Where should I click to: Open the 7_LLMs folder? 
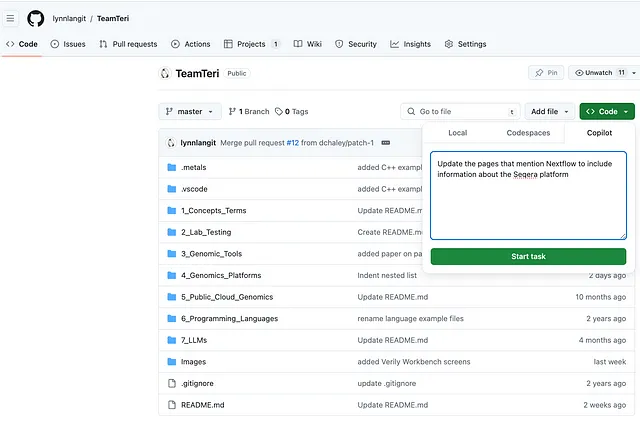click(194, 340)
